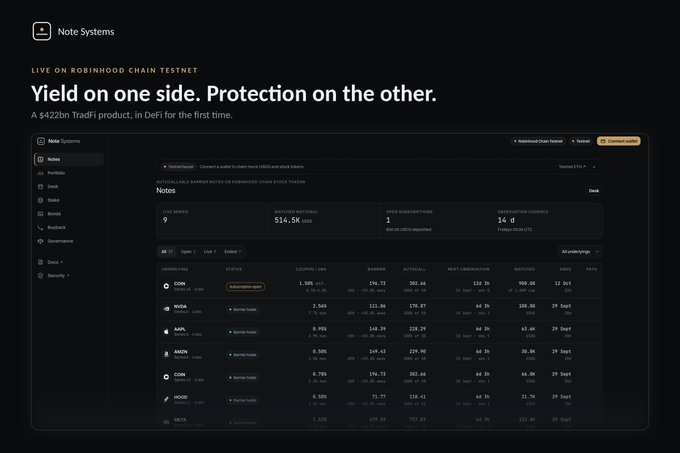
Task: Click the Underlying column header
Action: click(175, 269)
